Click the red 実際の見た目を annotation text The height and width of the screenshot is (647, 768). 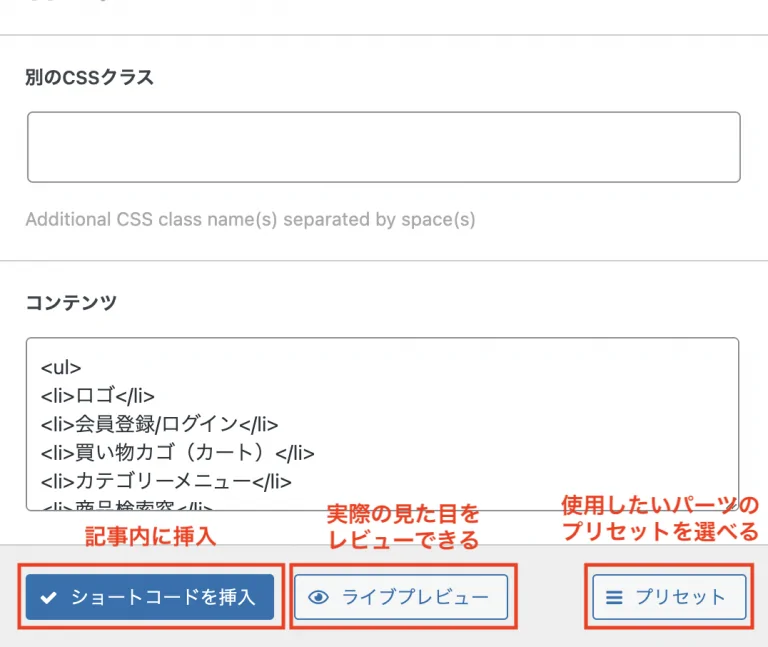(403, 514)
